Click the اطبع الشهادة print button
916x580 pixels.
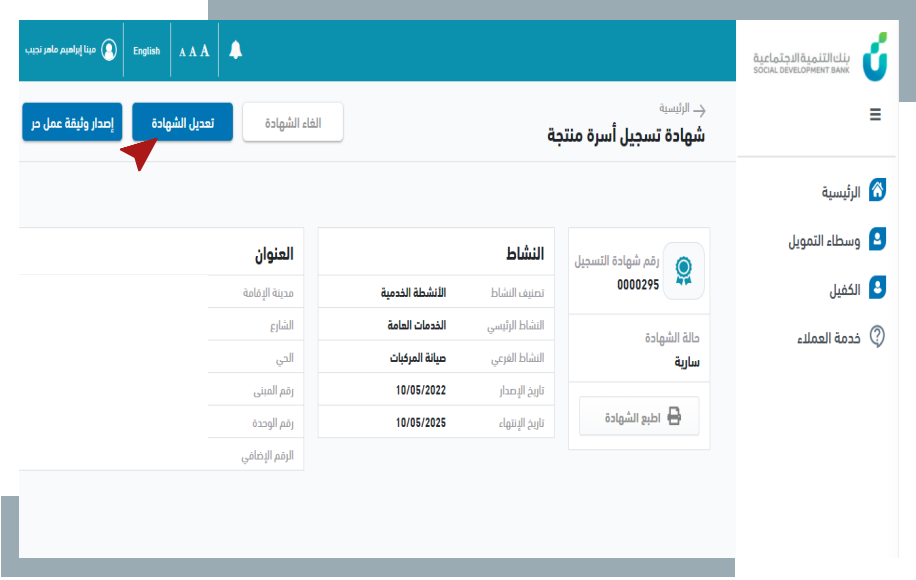point(639,416)
